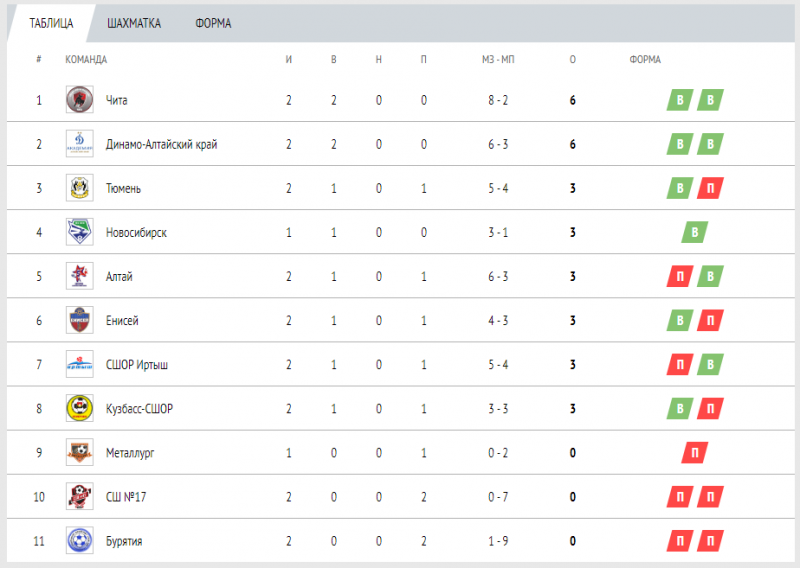Click the Бурятия team crest
Image resolution: width=800 pixels, height=568 pixels.
point(79,540)
